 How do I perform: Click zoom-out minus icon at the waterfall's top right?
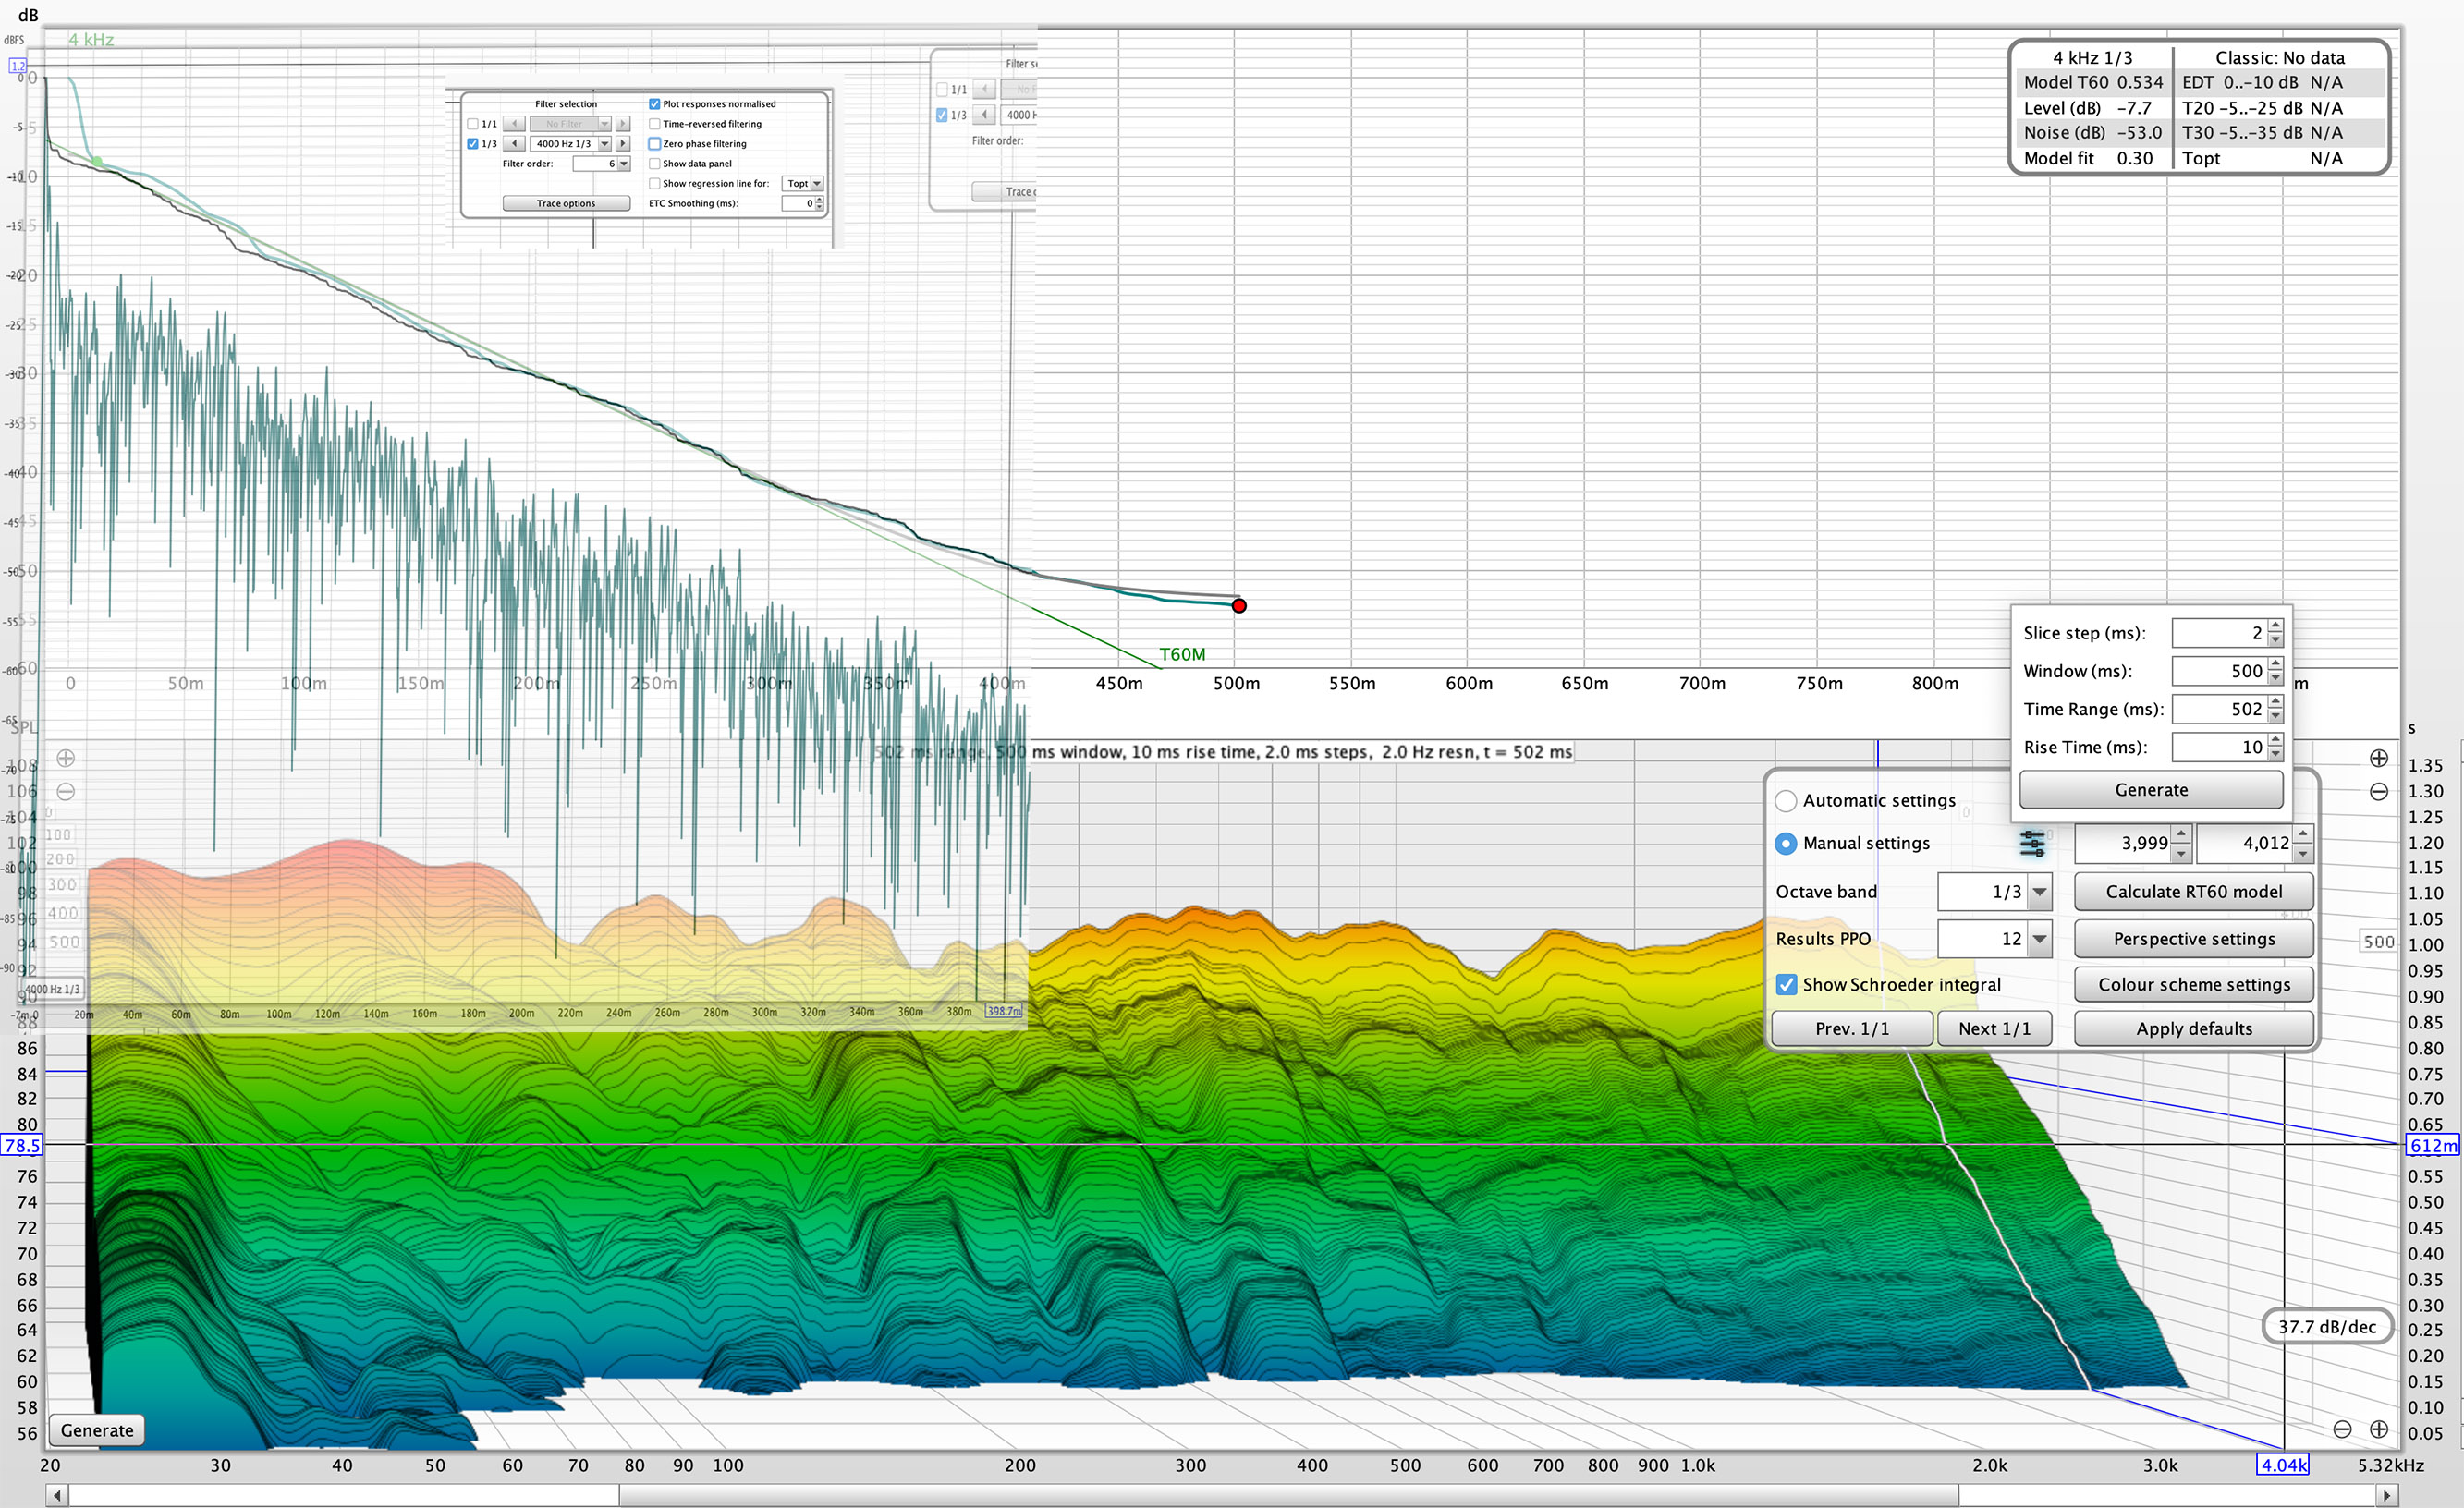2378,792
